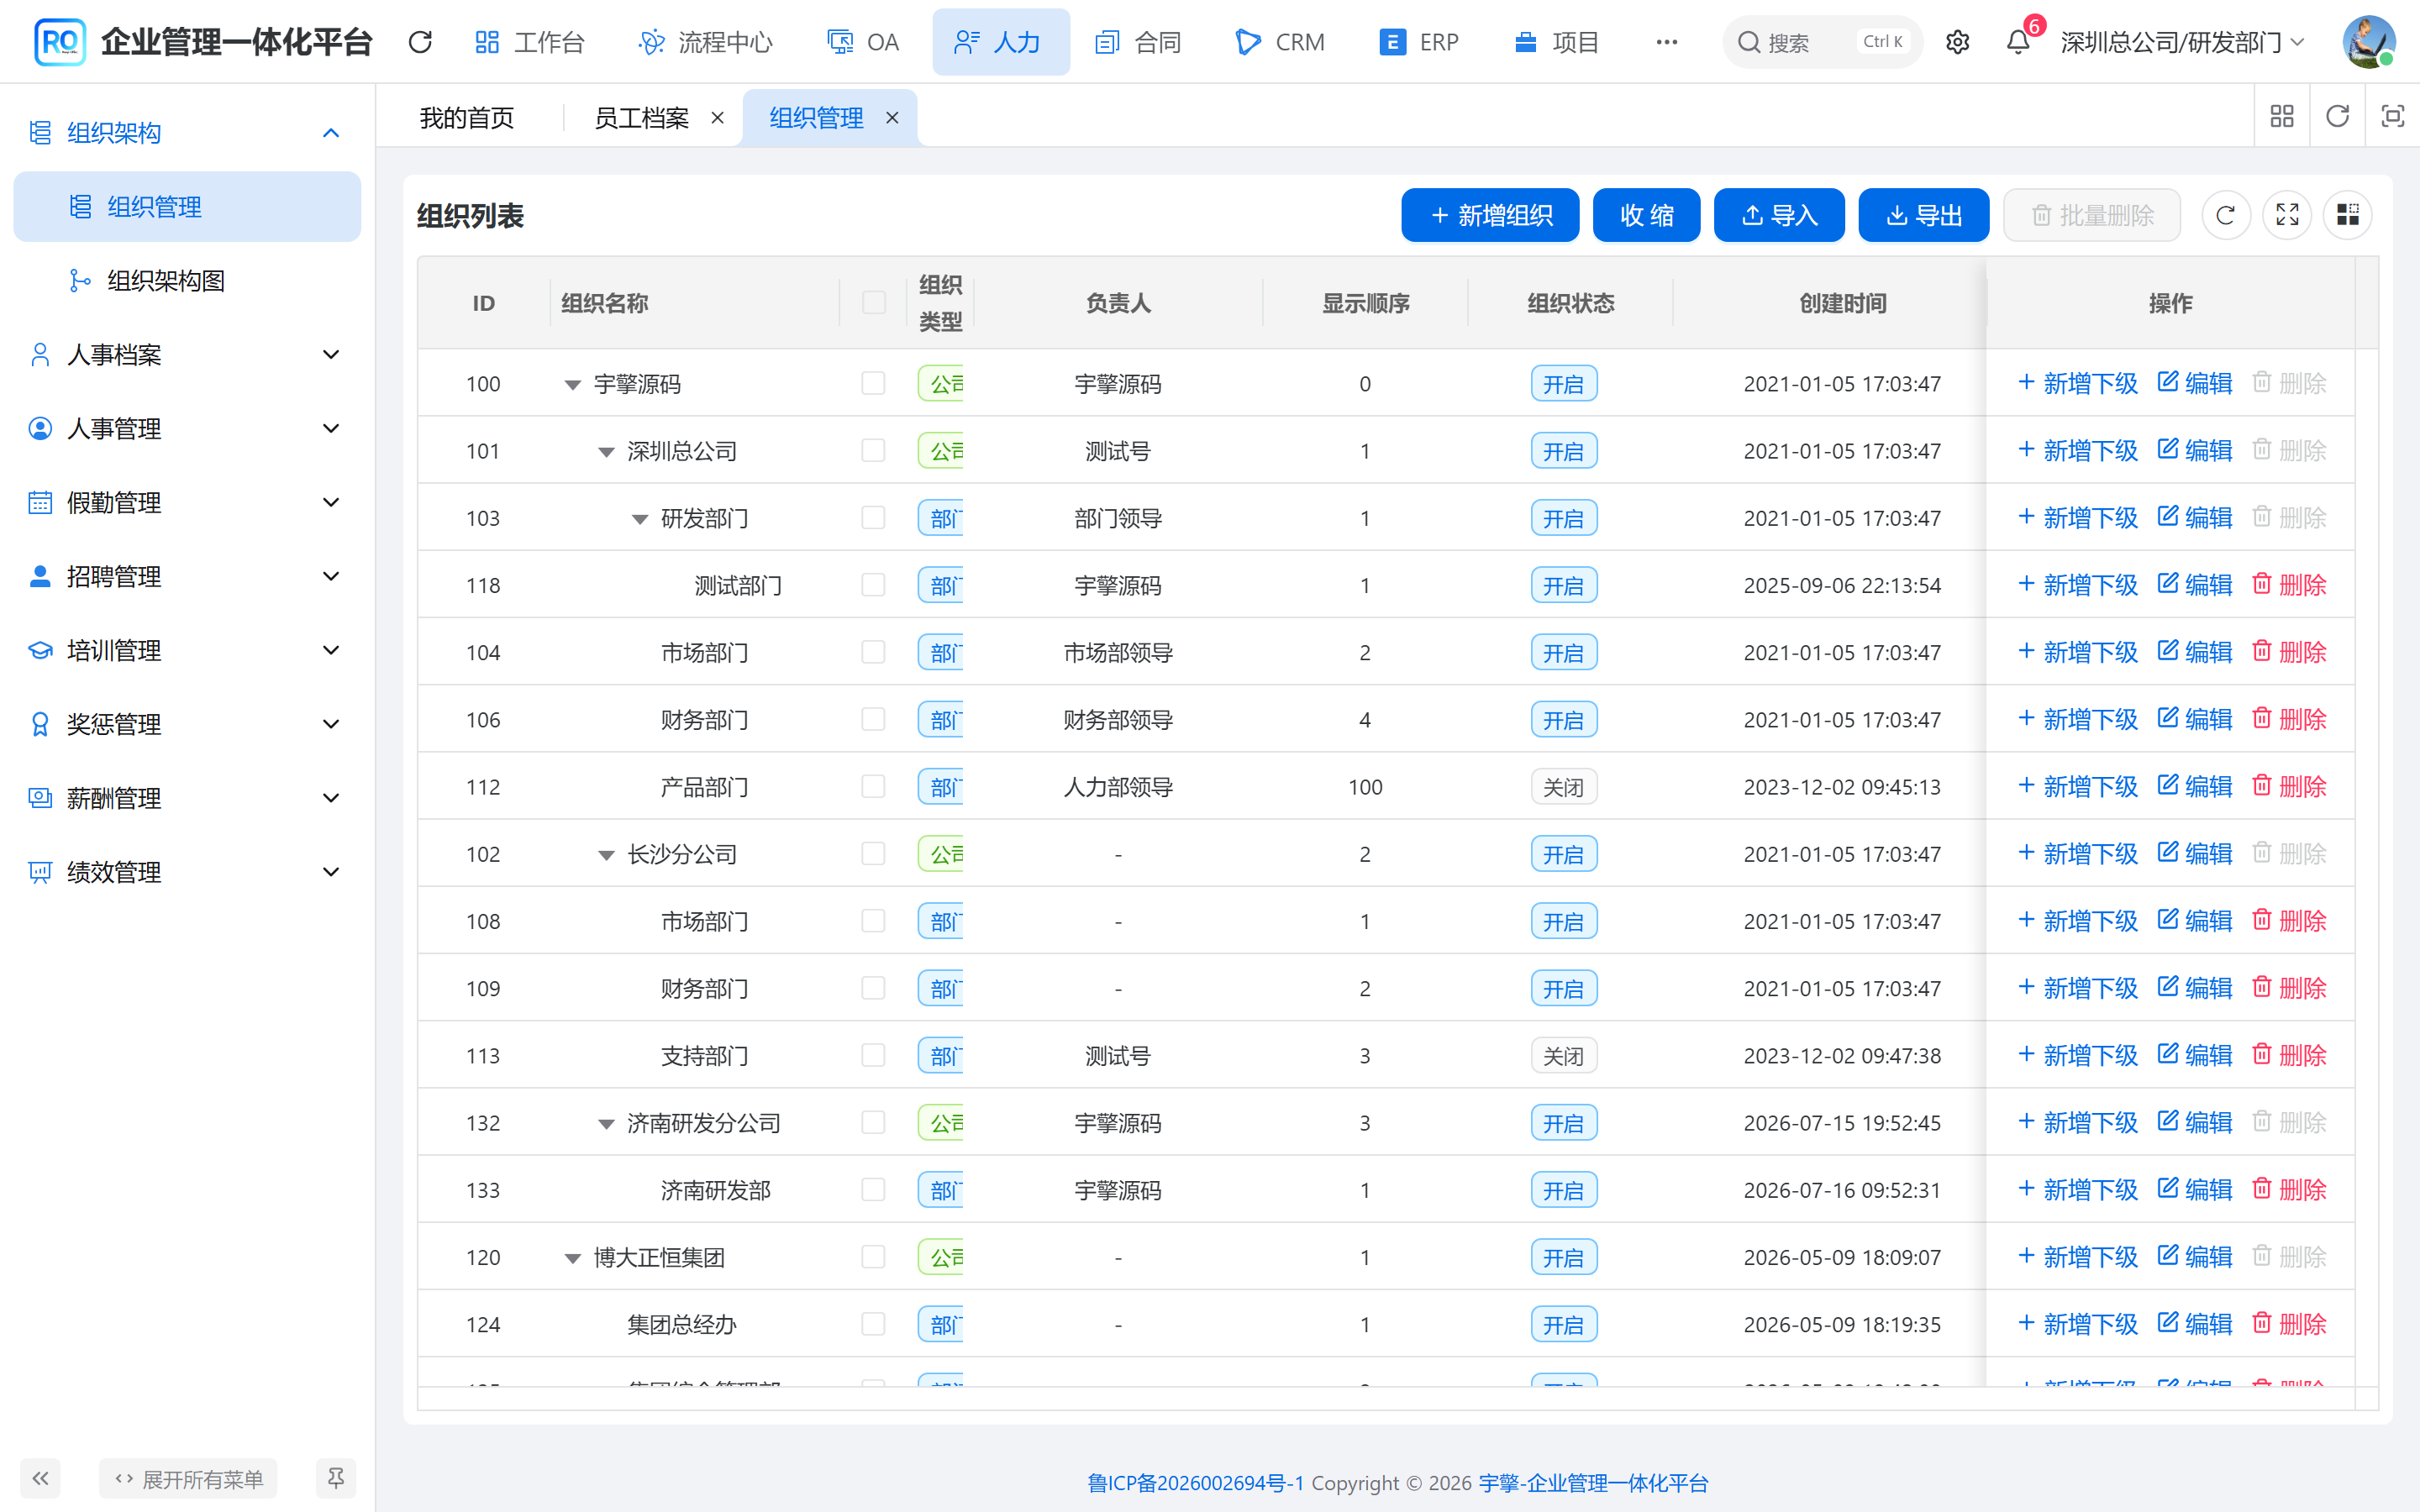Click the 收缩 button

pyautogui.click(x=1646, y=215)
